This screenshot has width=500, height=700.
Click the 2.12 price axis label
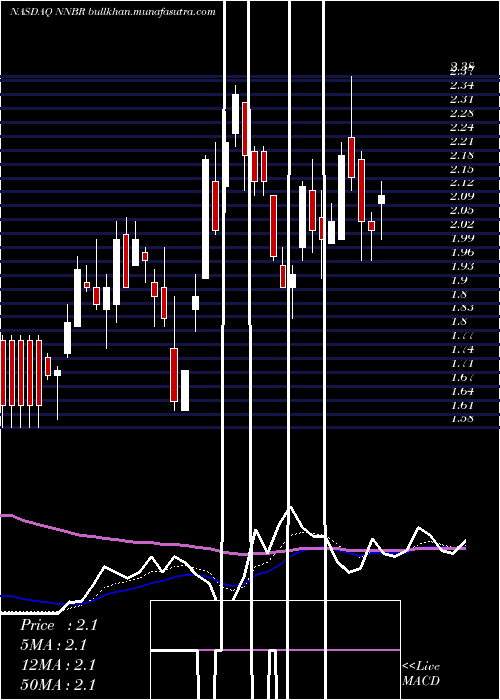point(462,183)
